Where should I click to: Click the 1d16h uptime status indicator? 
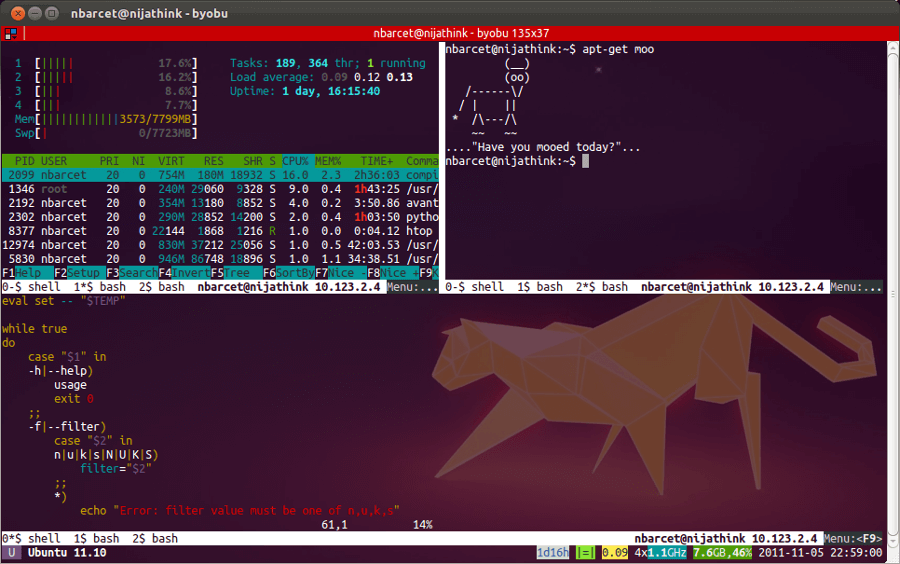click(x=553, y=552)
